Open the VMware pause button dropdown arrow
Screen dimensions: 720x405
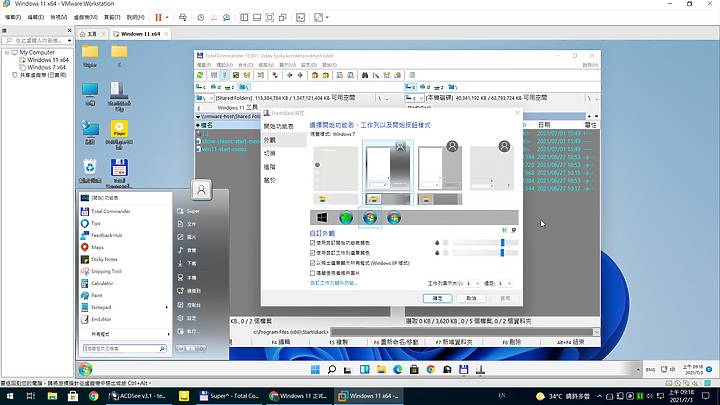coord(167,17)
